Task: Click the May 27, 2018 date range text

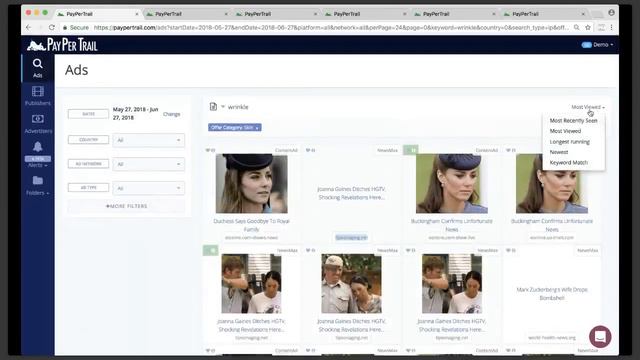Action: (135, 113)
